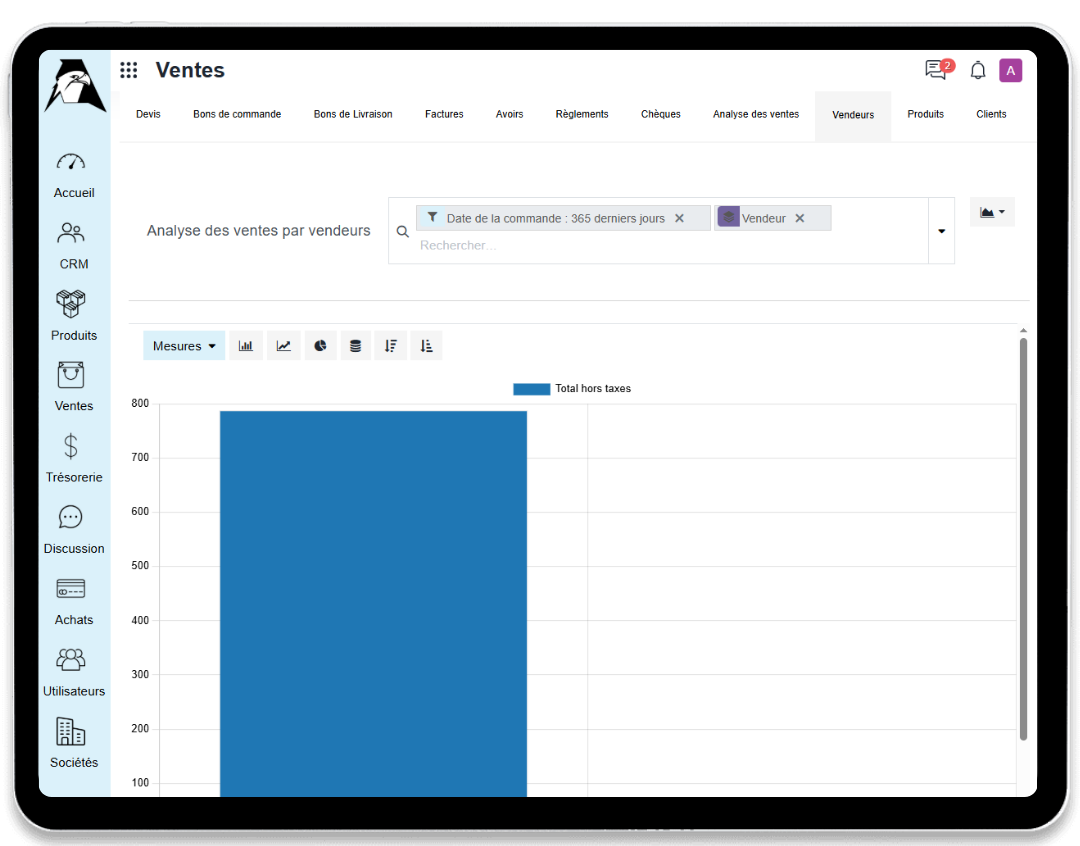Select the Vendeurs tab
This screenshot has height=846, width=1080.
click(853, 115)
